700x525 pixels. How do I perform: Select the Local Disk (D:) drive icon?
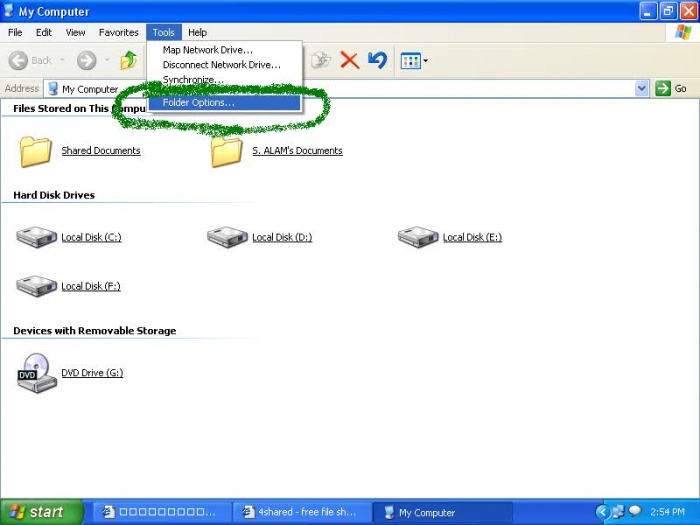[227, 237]
